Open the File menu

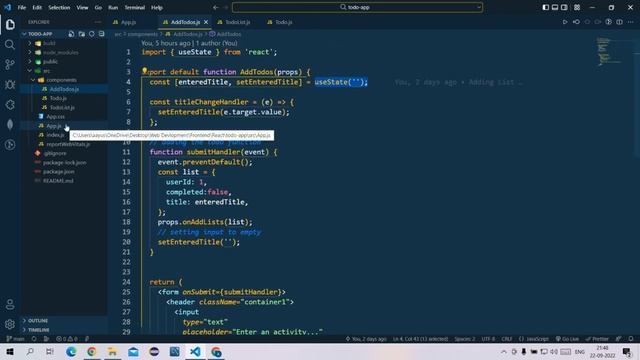coord(22,7)
